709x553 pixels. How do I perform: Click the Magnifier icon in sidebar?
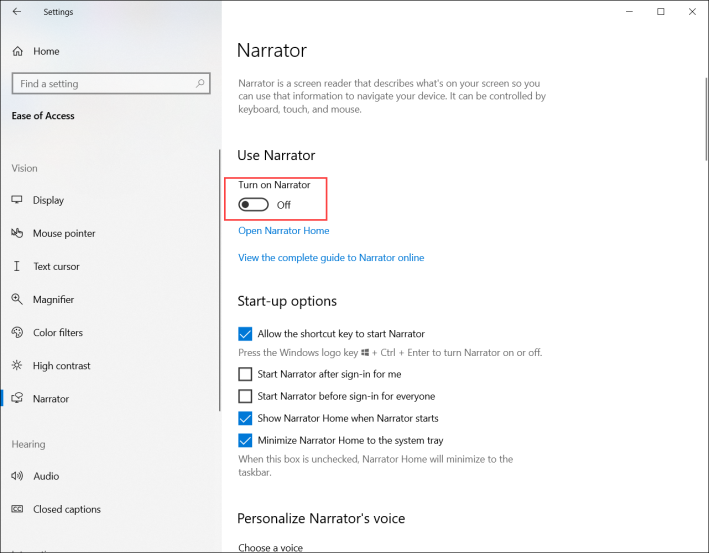click(17, 299)
